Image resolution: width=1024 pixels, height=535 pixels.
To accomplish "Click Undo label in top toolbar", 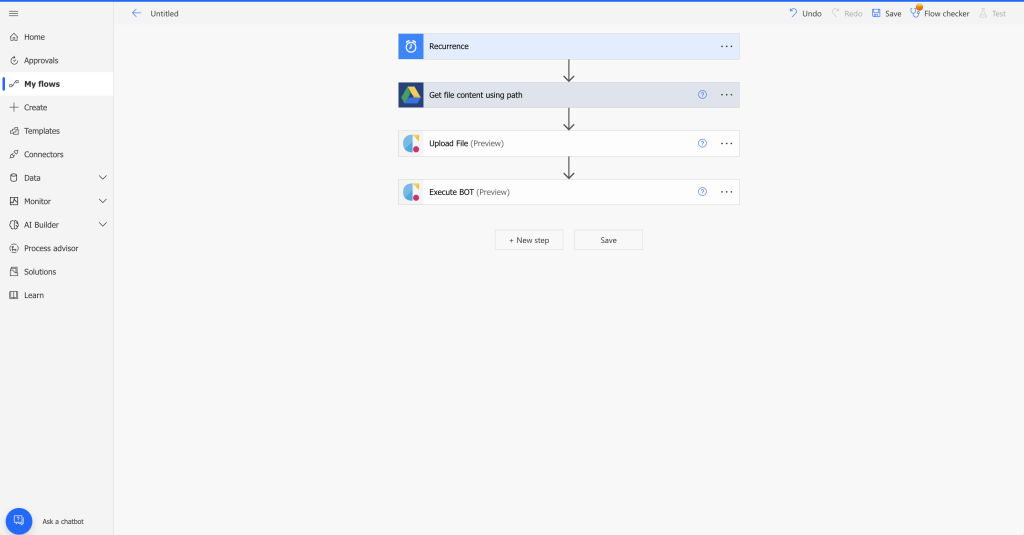I will (x=812, y=14).
